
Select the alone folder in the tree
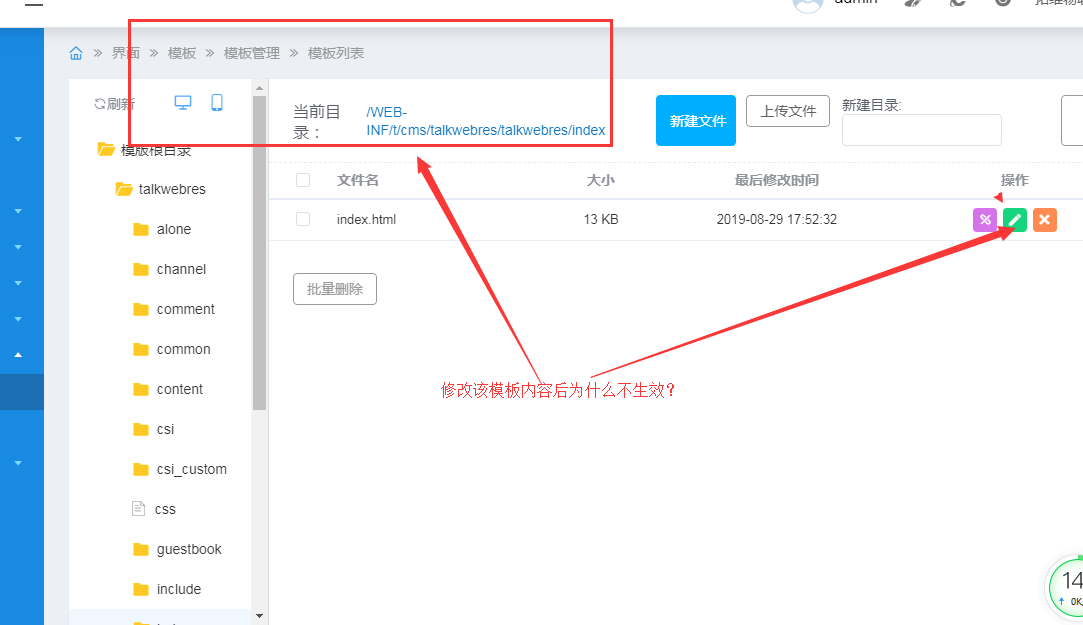(174, 229)
